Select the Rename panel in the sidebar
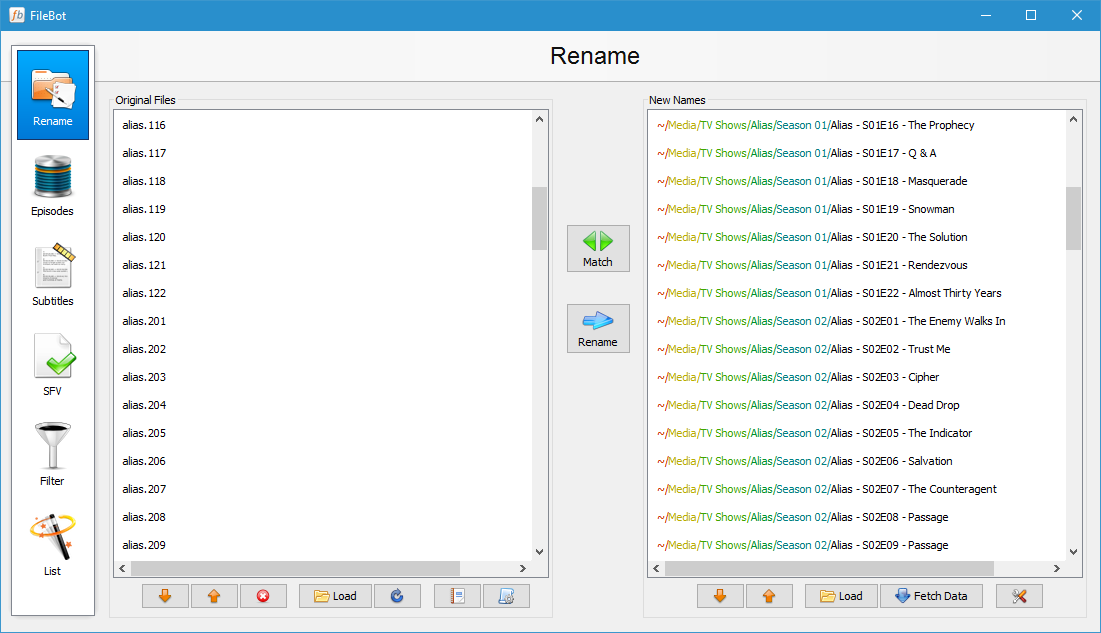This screenshot has width=1101, height=633. tap(52, 93)
